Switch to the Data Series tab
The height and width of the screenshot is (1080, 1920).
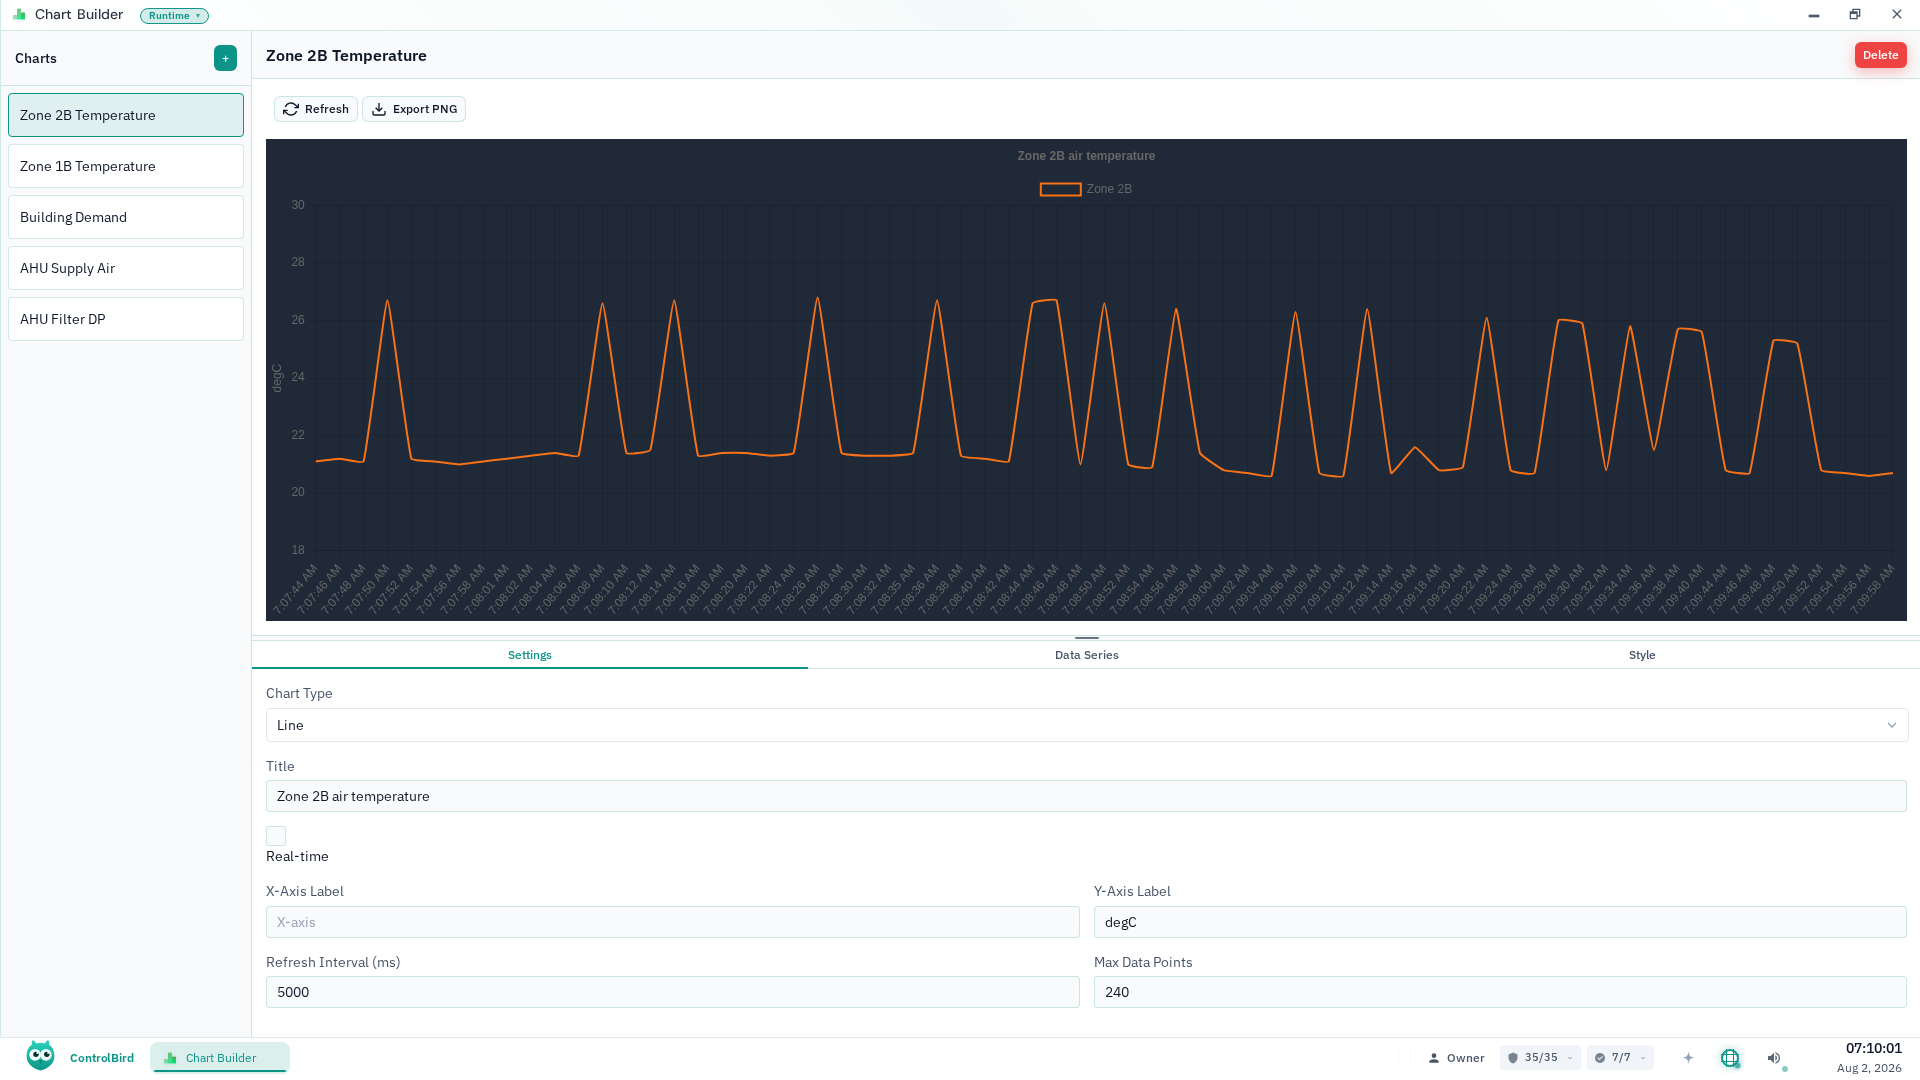pyautogui.click(x=1086, y=655)
